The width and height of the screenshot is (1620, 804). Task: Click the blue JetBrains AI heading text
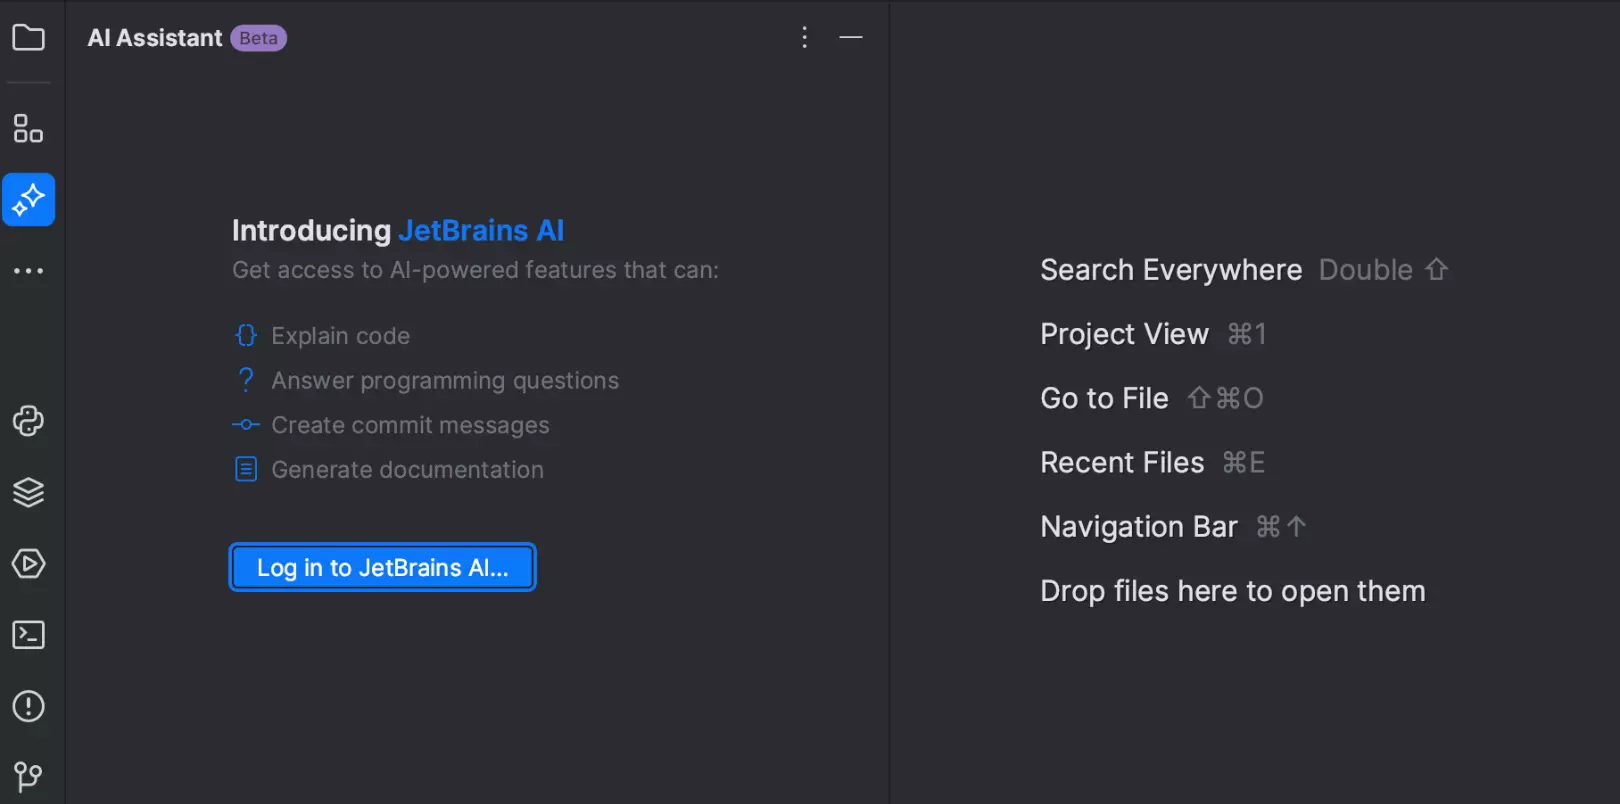click(x=481, y=231)
